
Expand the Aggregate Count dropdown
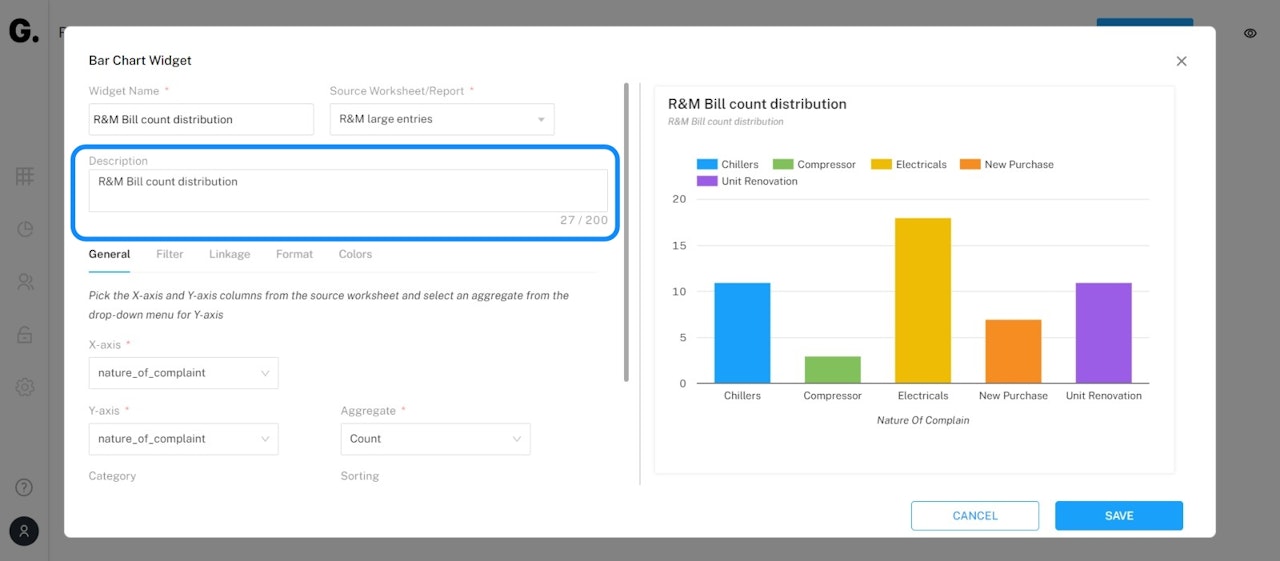point(435,439)
